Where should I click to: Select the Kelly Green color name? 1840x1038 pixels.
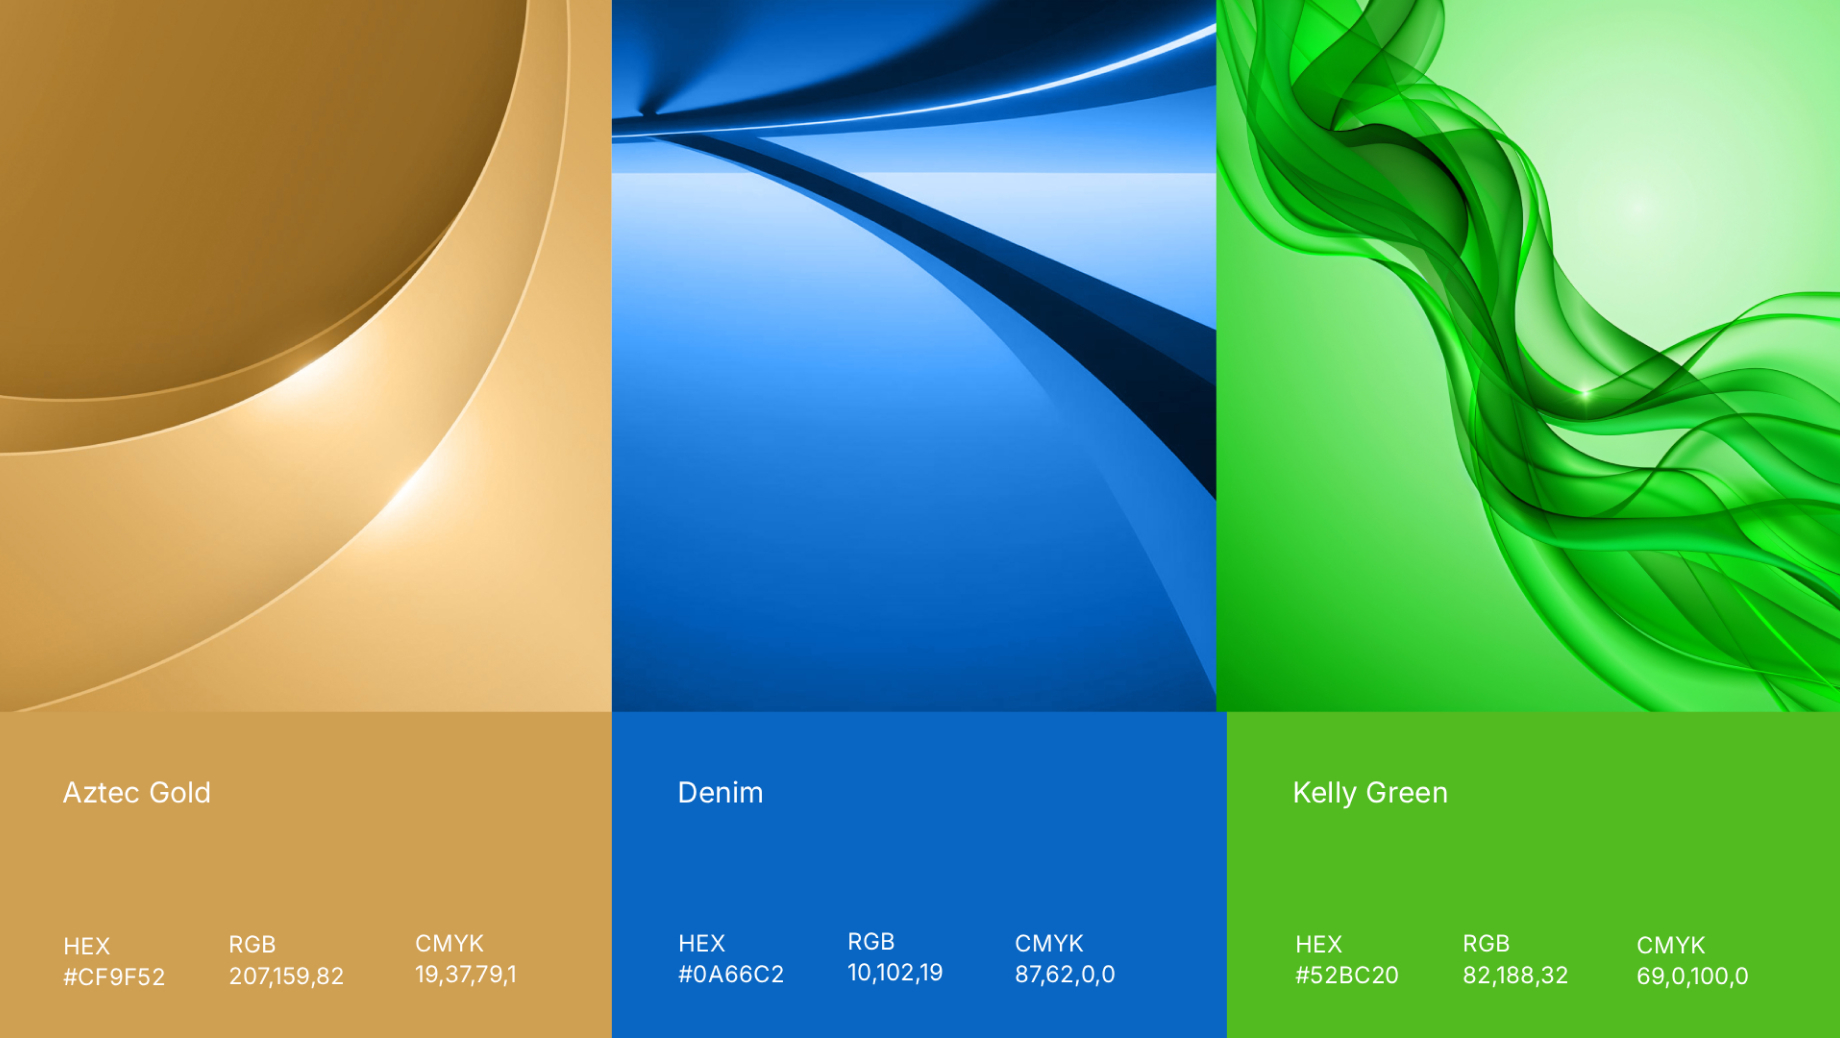1369,793
